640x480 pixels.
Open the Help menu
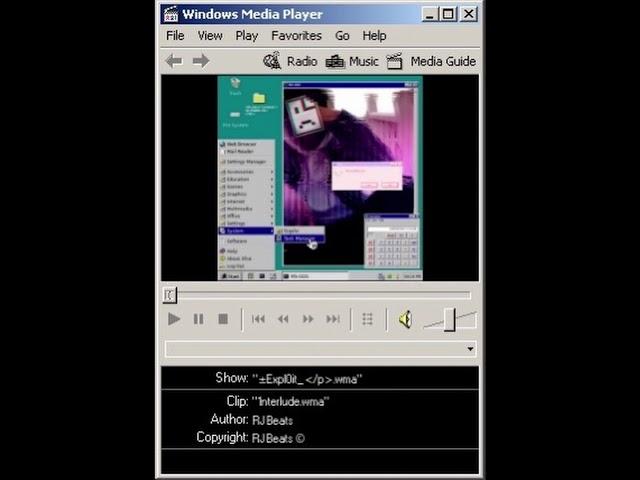pos(374,36)
